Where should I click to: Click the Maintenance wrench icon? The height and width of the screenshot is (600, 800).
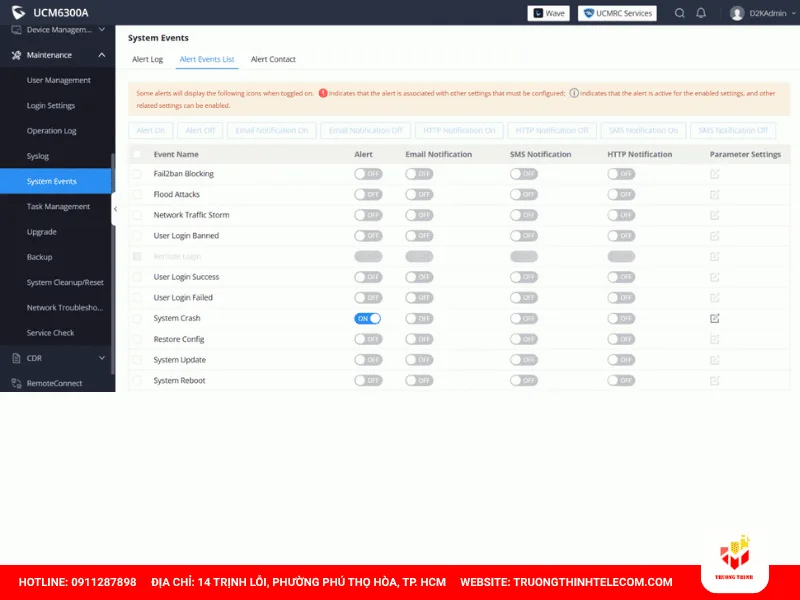(16, 55)
